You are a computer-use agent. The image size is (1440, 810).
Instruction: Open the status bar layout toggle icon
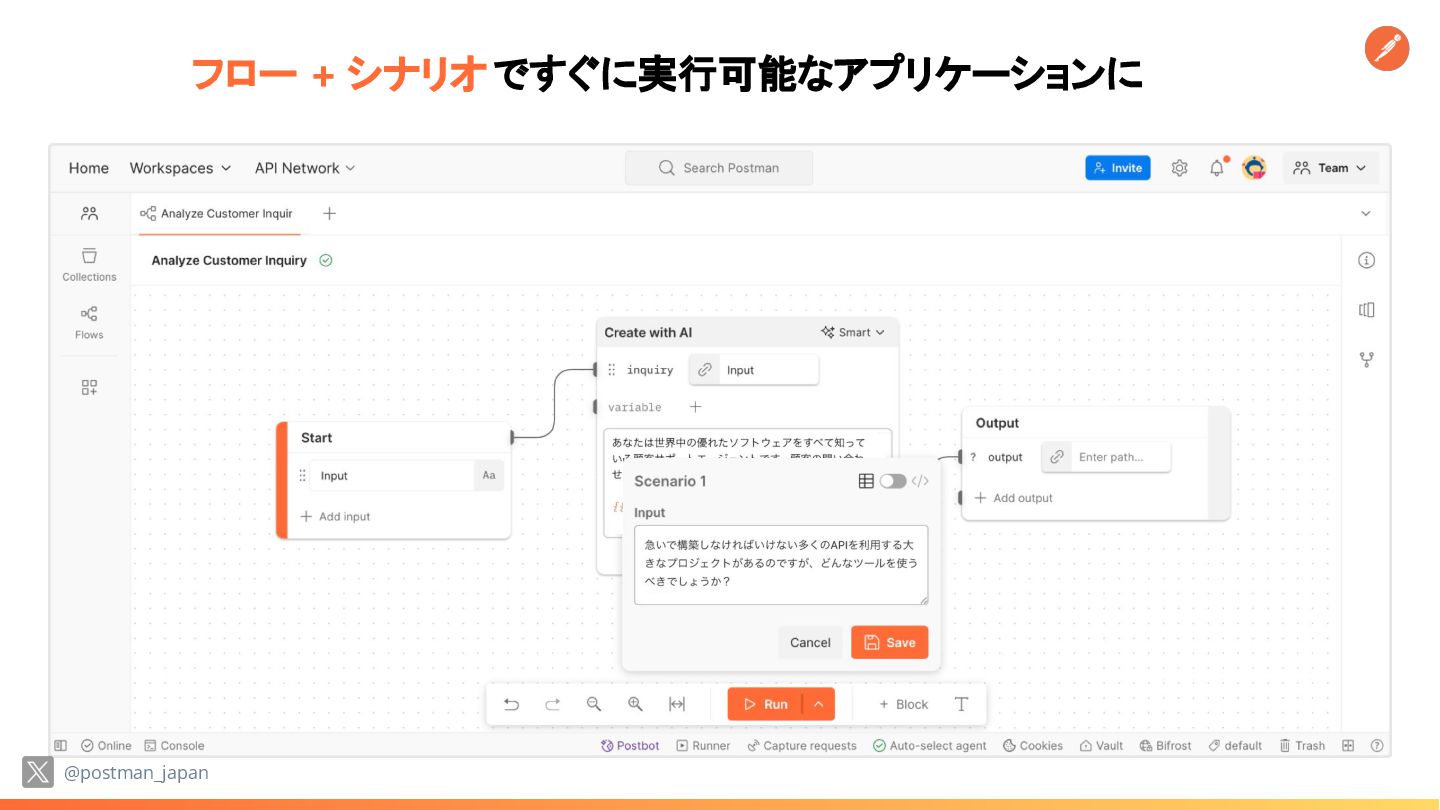(x=61, y=746)
